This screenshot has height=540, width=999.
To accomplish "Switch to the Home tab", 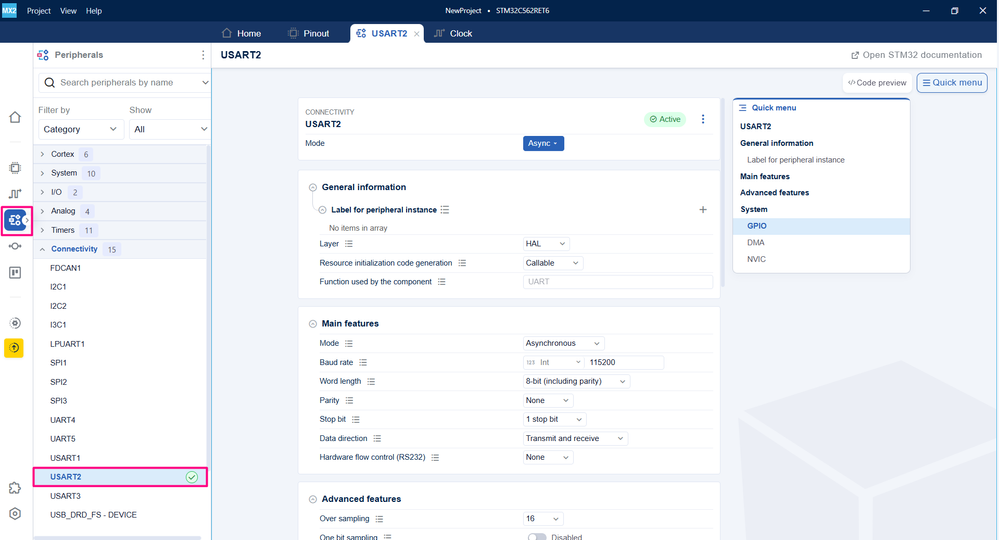I will click(x=241, y=33).
